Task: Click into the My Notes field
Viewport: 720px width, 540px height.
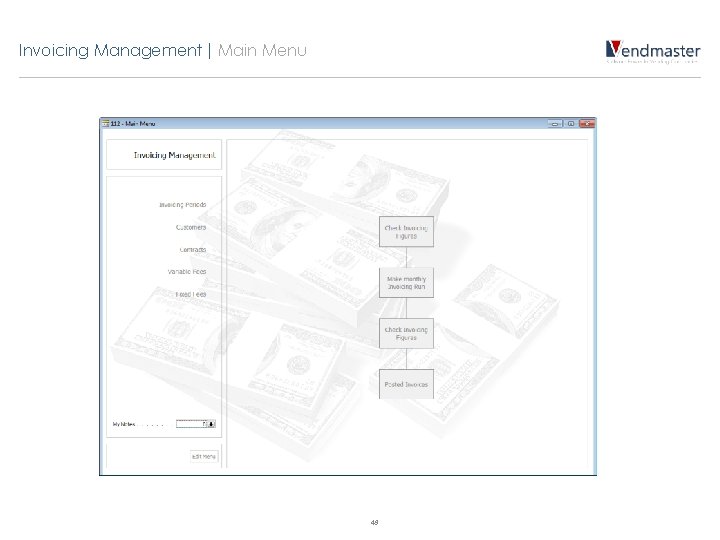Action: pyautogui.click(x=192, y=424)
